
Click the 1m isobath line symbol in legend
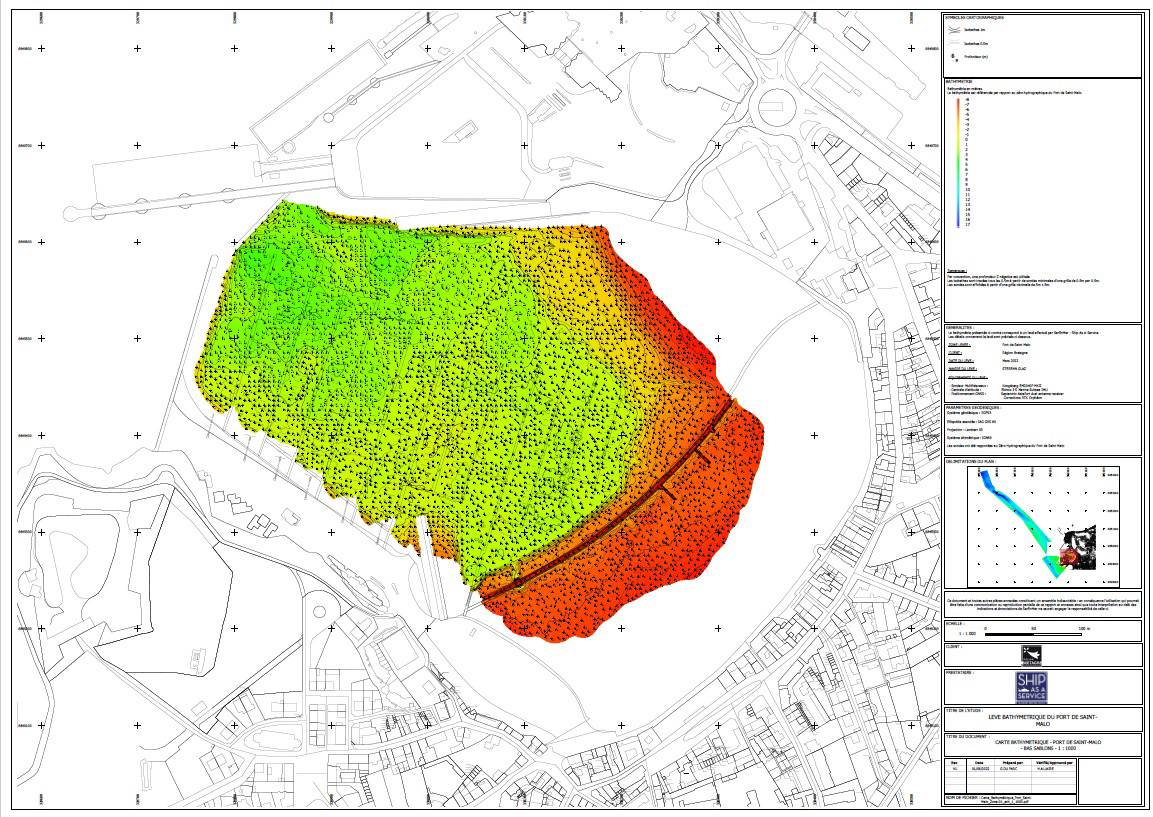pyautogui.click(x=953, y=31)
